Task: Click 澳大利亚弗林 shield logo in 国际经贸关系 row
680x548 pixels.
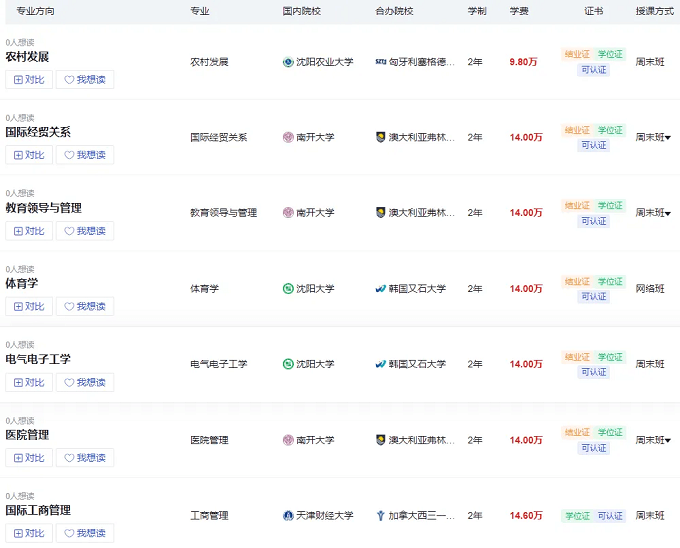Action: point(380,137)
